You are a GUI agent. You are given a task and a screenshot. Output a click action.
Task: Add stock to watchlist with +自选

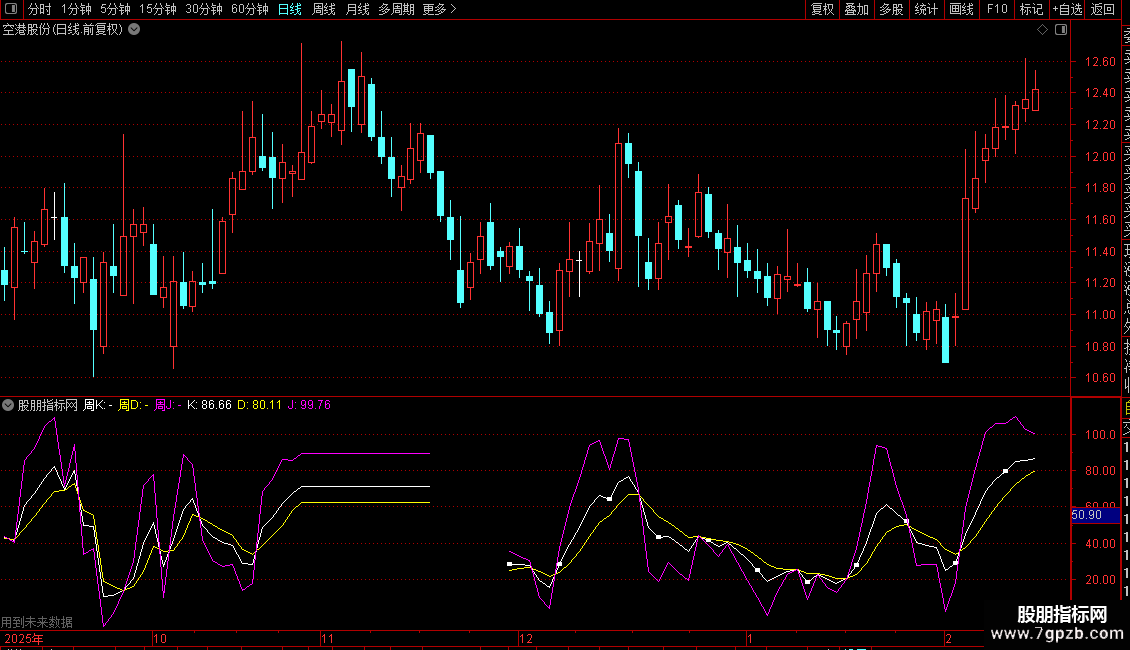point(1066,9)
